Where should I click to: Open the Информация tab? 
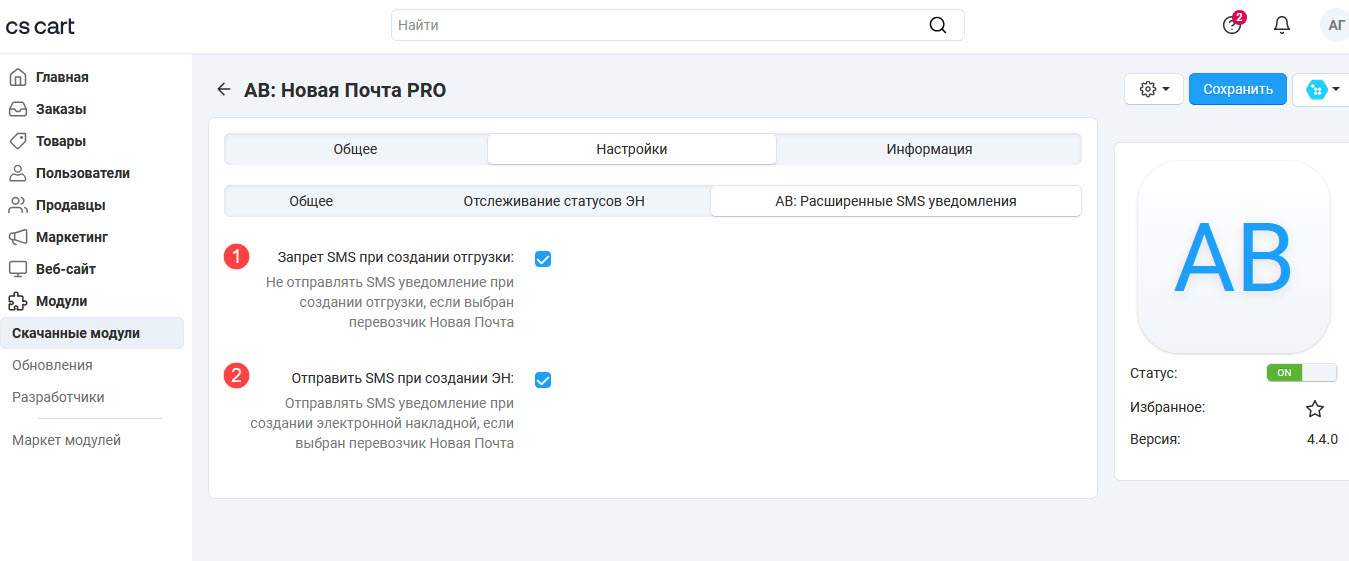[929, 149]
